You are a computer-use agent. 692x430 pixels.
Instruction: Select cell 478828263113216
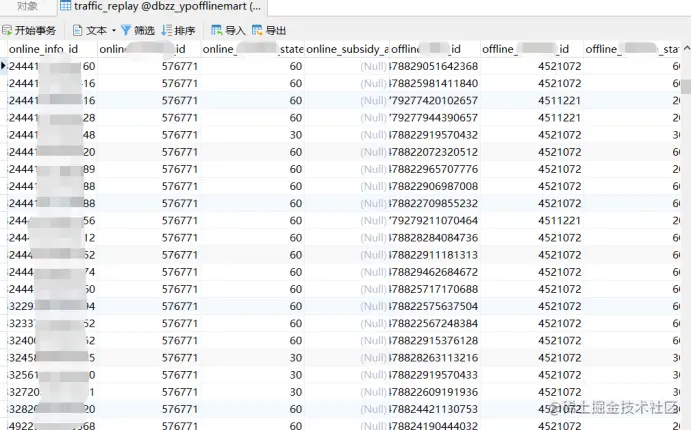tap(434, 358)
